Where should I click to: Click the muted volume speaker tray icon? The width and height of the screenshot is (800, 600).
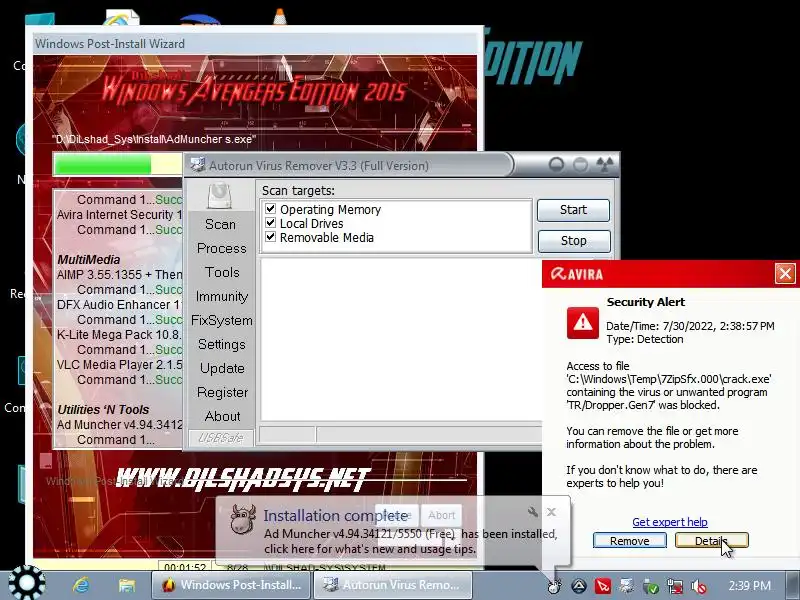[x=698, y=586]
